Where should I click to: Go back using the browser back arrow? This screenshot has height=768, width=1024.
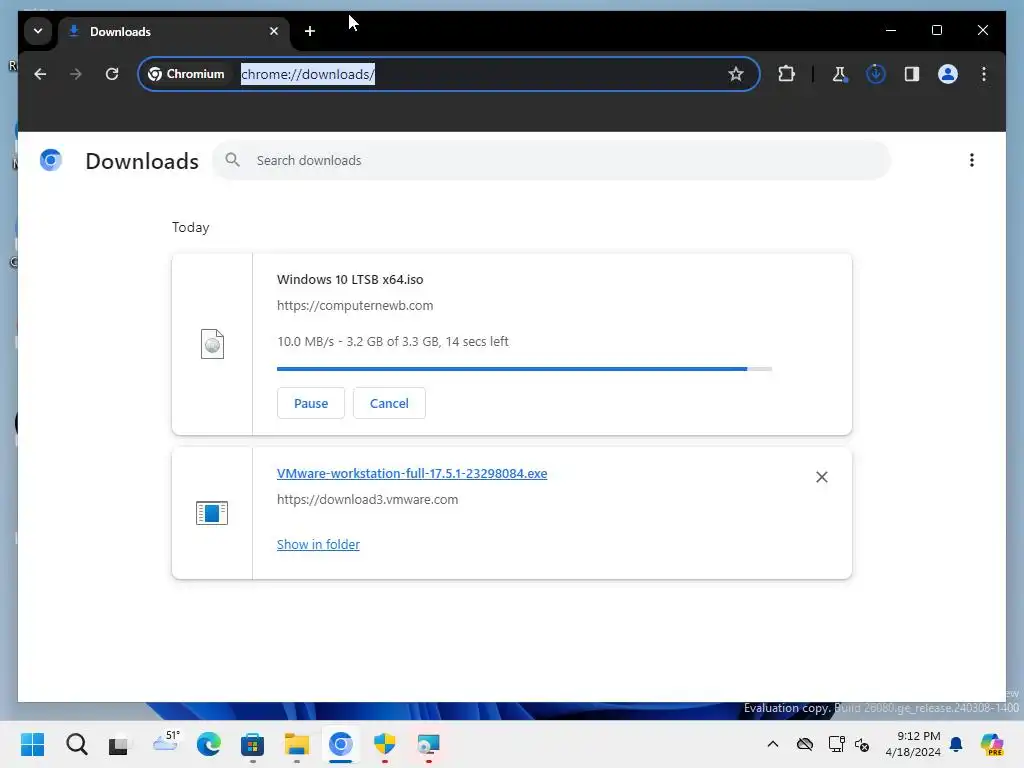pos(40,74)
